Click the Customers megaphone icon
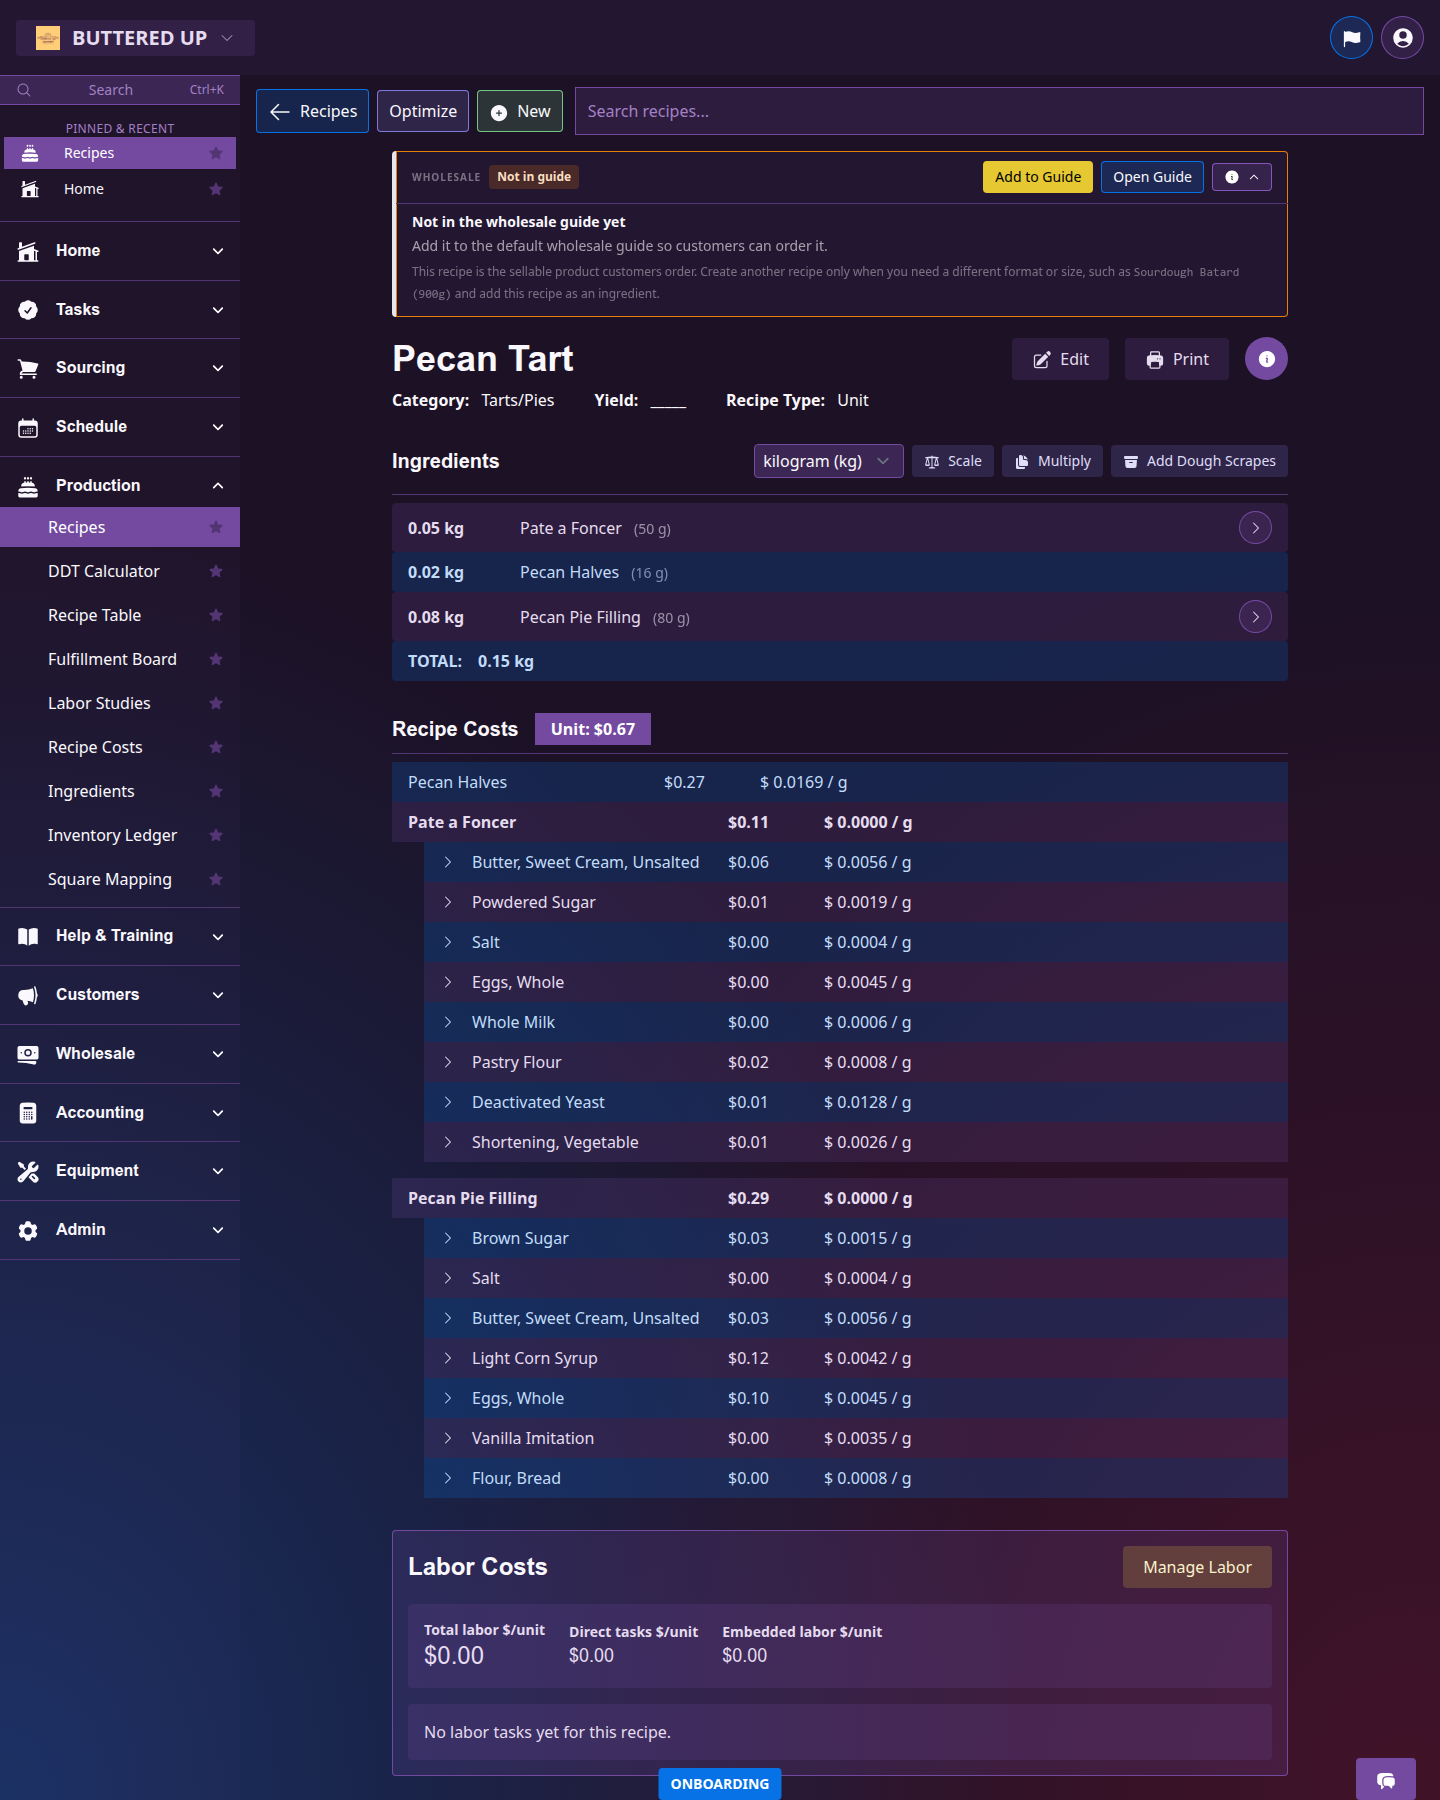 point(28,995)
